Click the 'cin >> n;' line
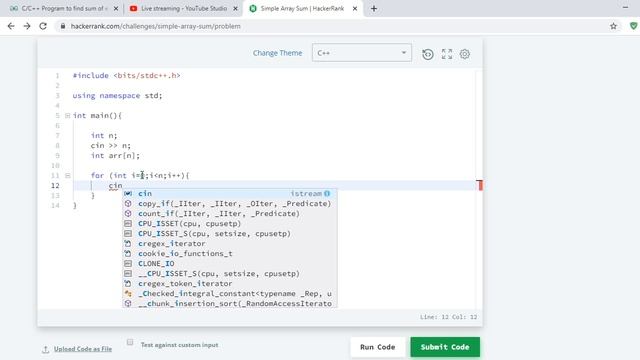This screenshot has height=360, width=640. [111, 145]
